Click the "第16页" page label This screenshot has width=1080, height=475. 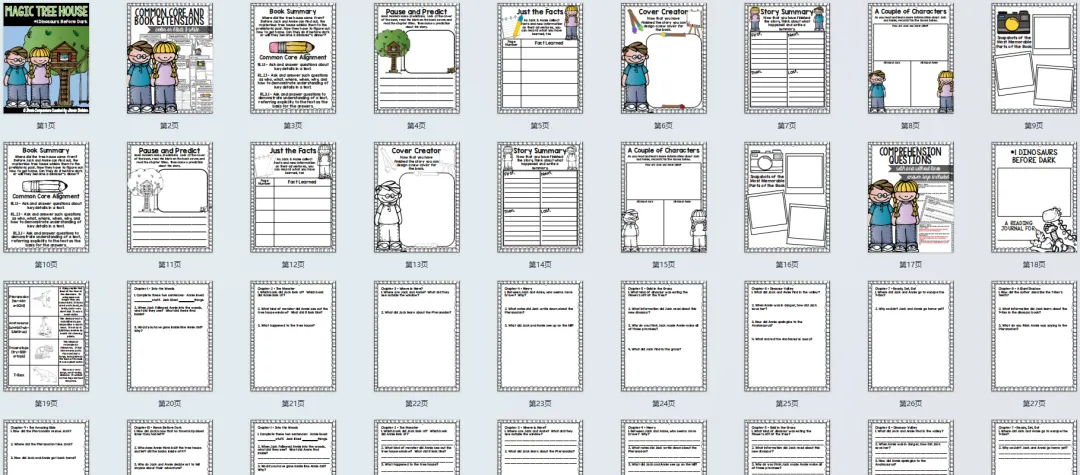787,265
